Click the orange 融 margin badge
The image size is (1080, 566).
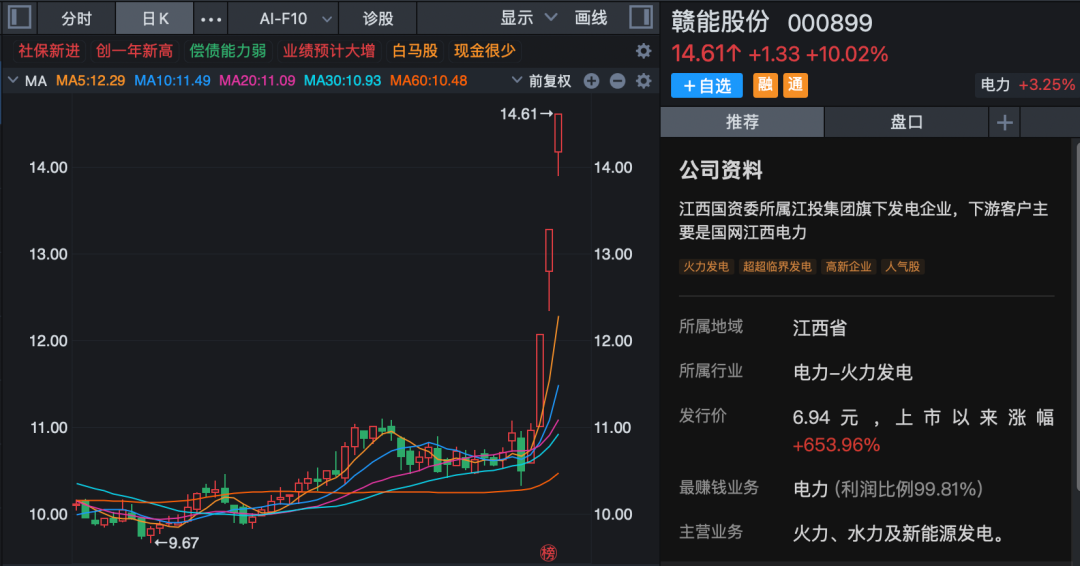pyautogui.click(x=765, y=86)
